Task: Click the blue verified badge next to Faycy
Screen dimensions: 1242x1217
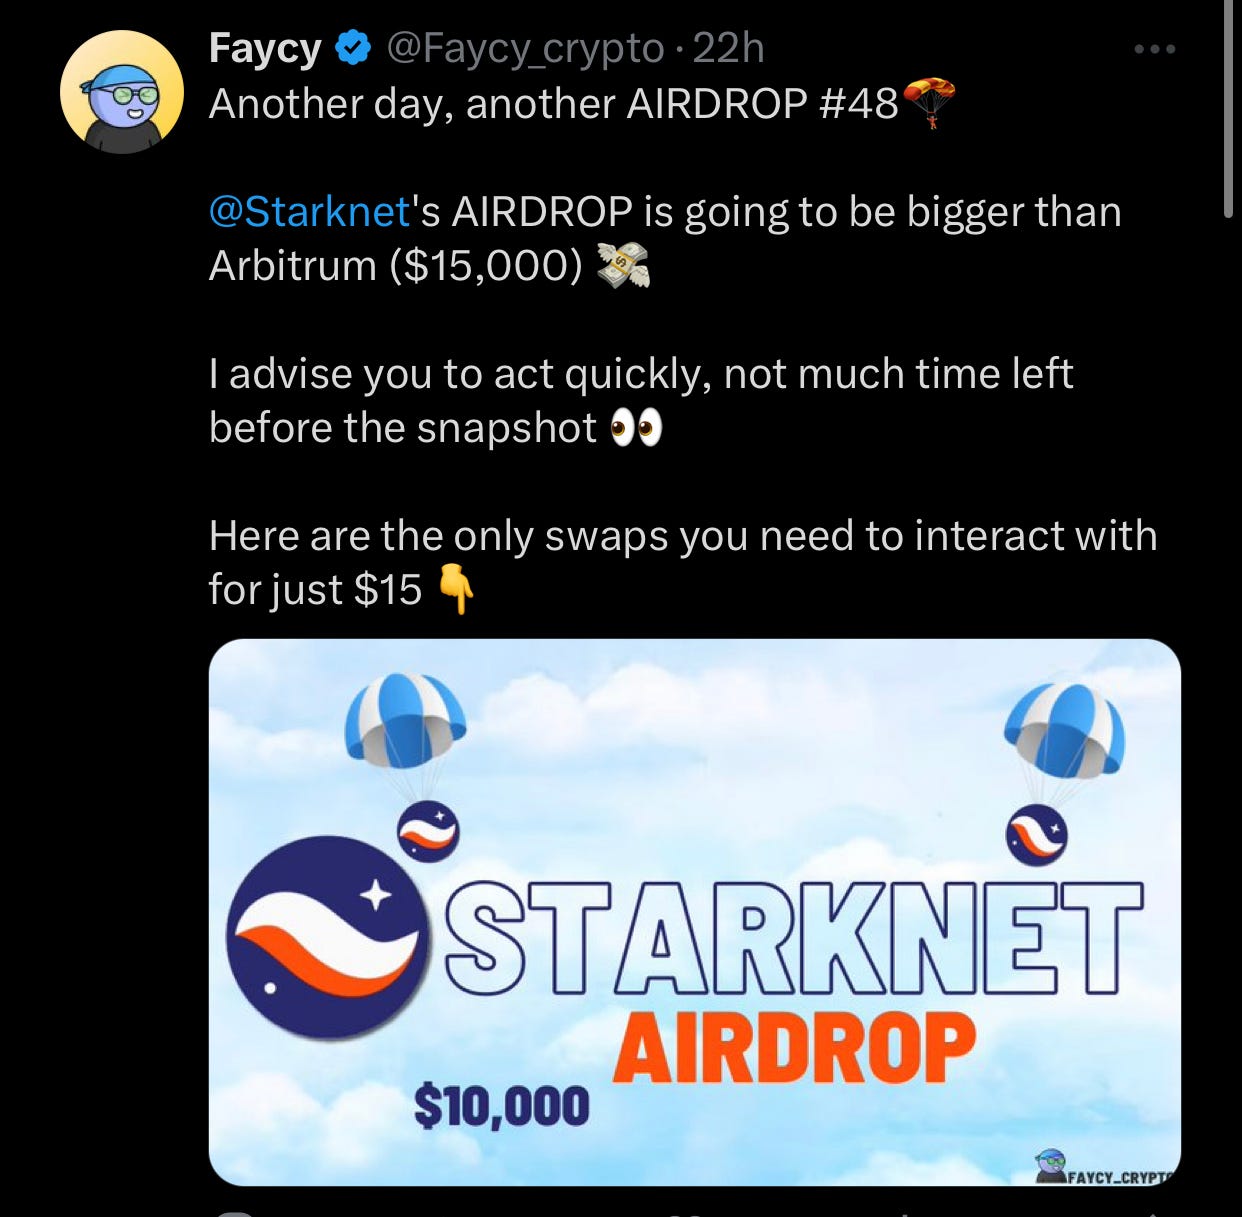Action: (x=352, y=48)
